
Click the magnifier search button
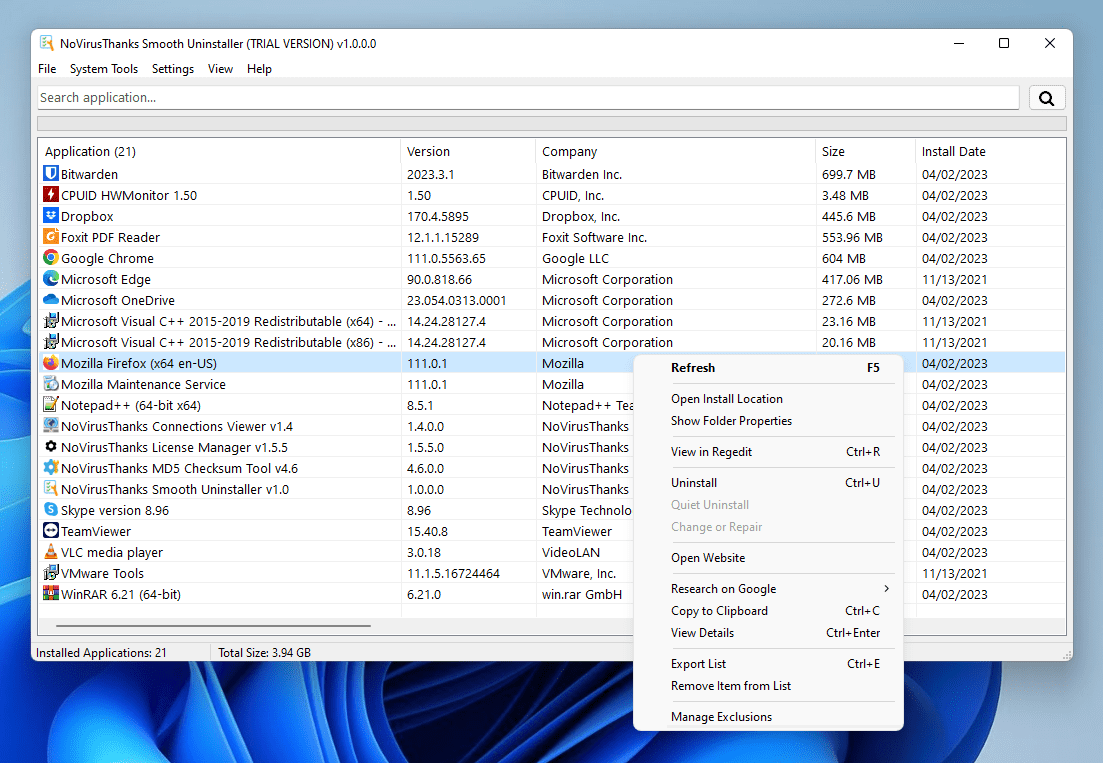1047,98
